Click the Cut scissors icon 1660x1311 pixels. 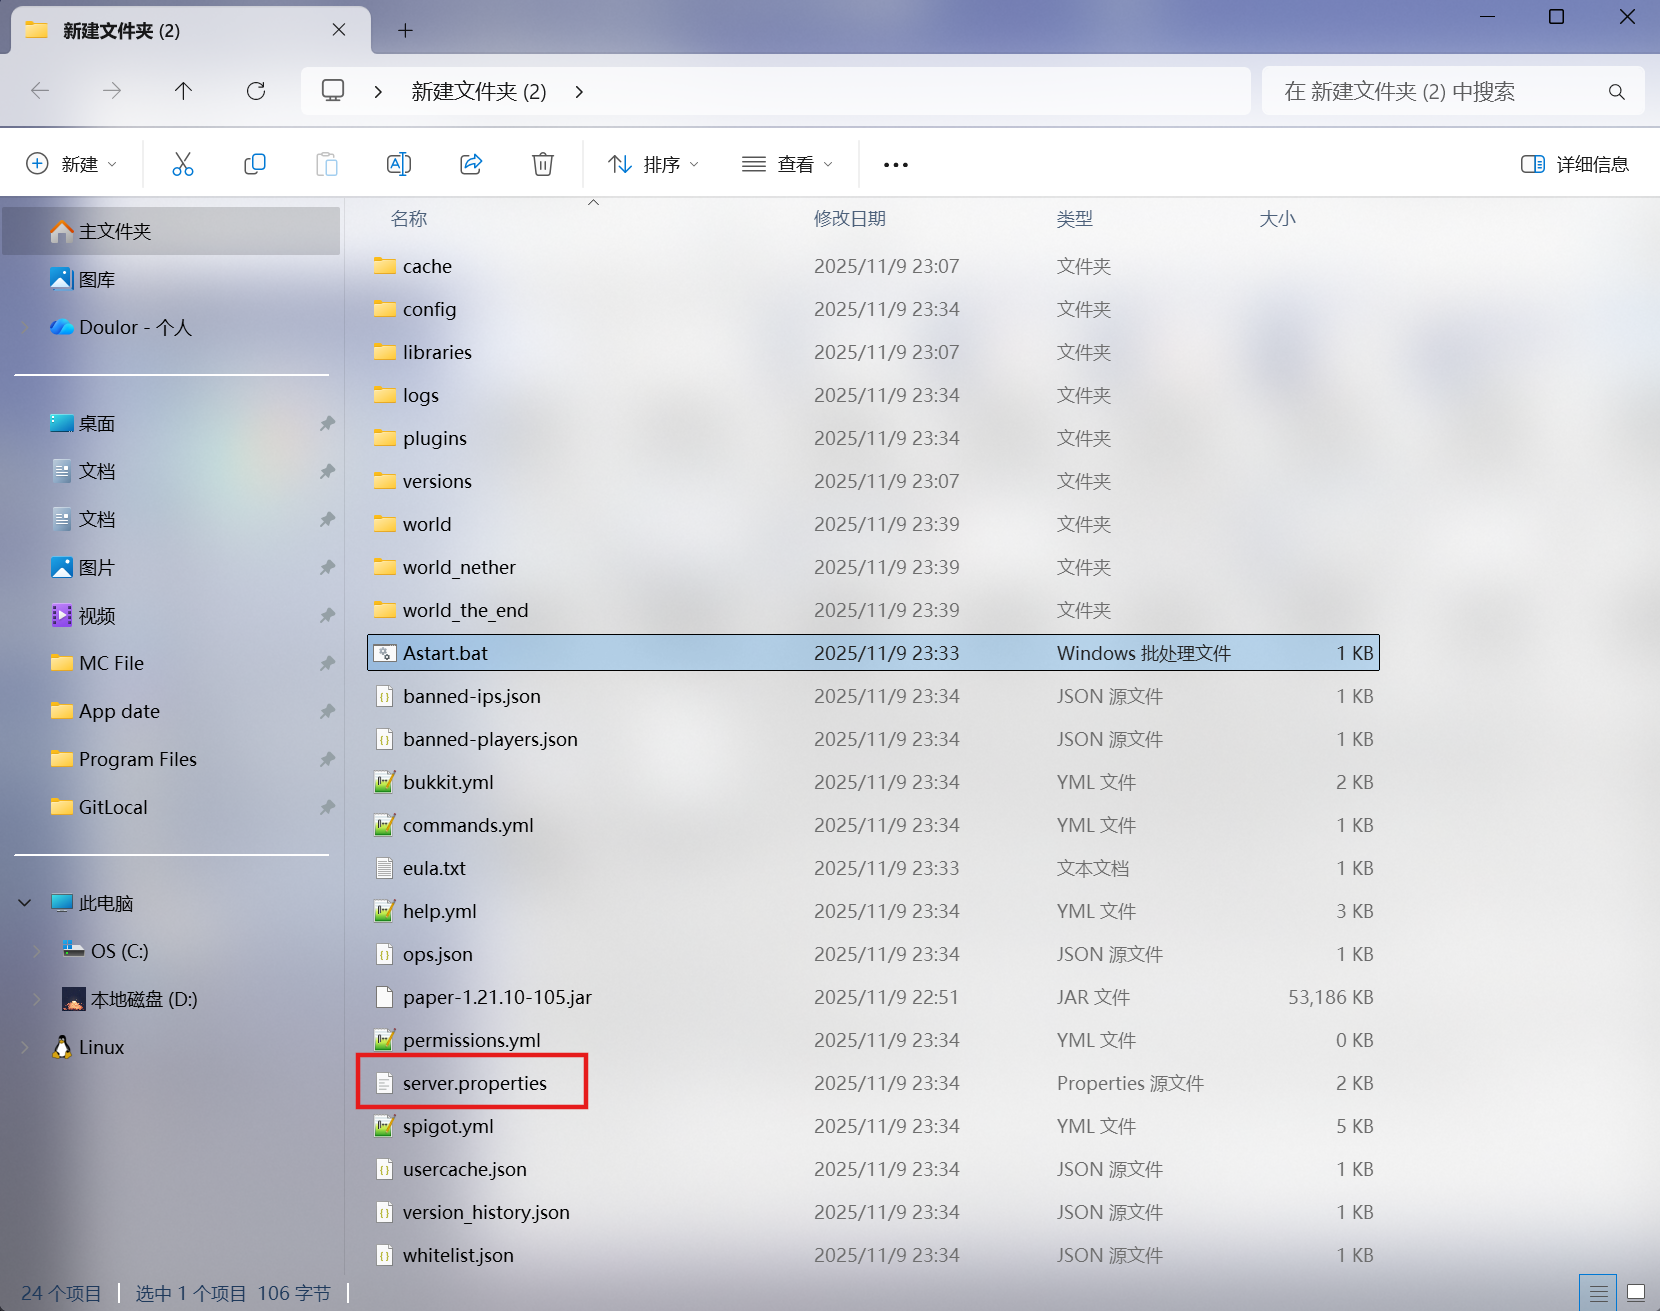point(182,164)
